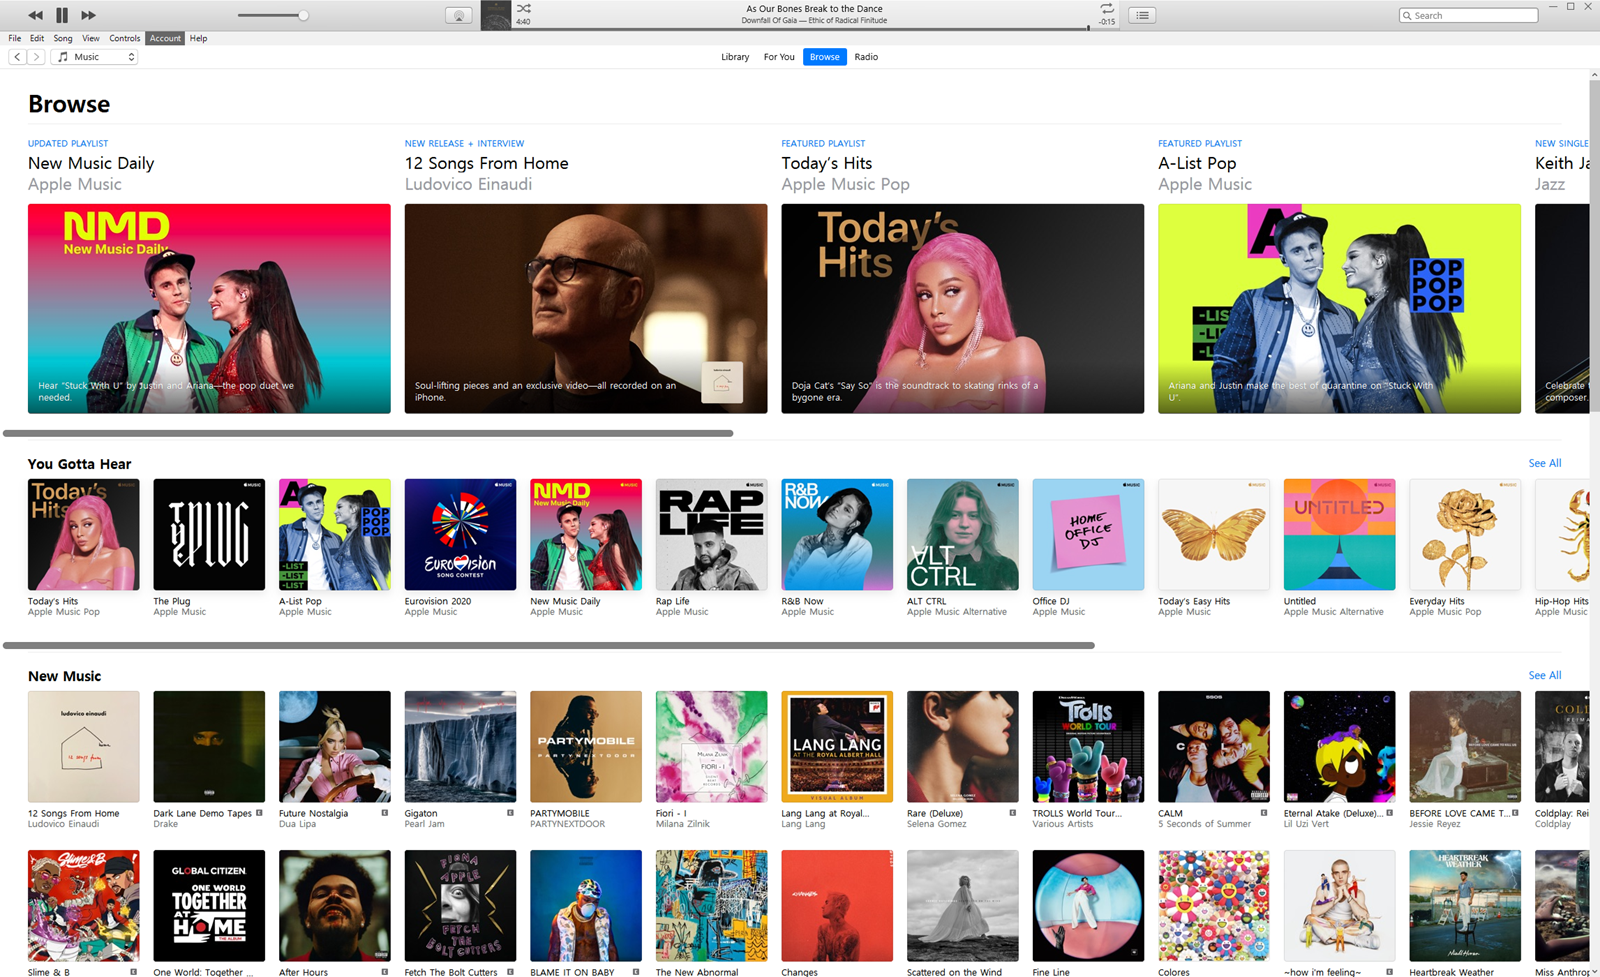Viewport: 1600px width, 977px height.
Task: Open the Everyday Hits playlist cover
Action: pyautogui.click(x=1465, y=534)
